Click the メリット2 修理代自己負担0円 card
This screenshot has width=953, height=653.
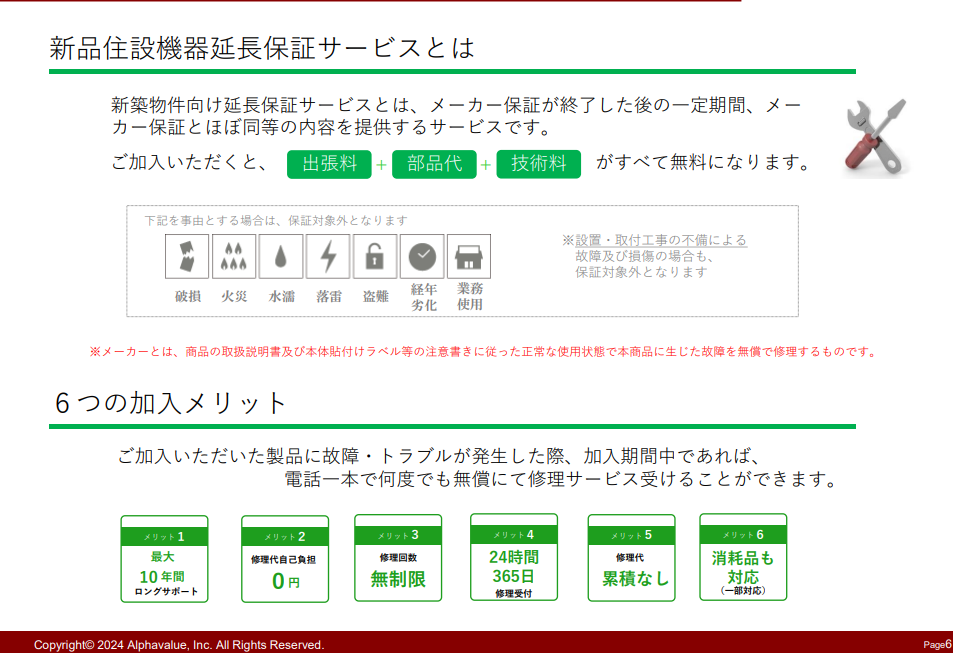pyautogui.click(x=285, y=559)
